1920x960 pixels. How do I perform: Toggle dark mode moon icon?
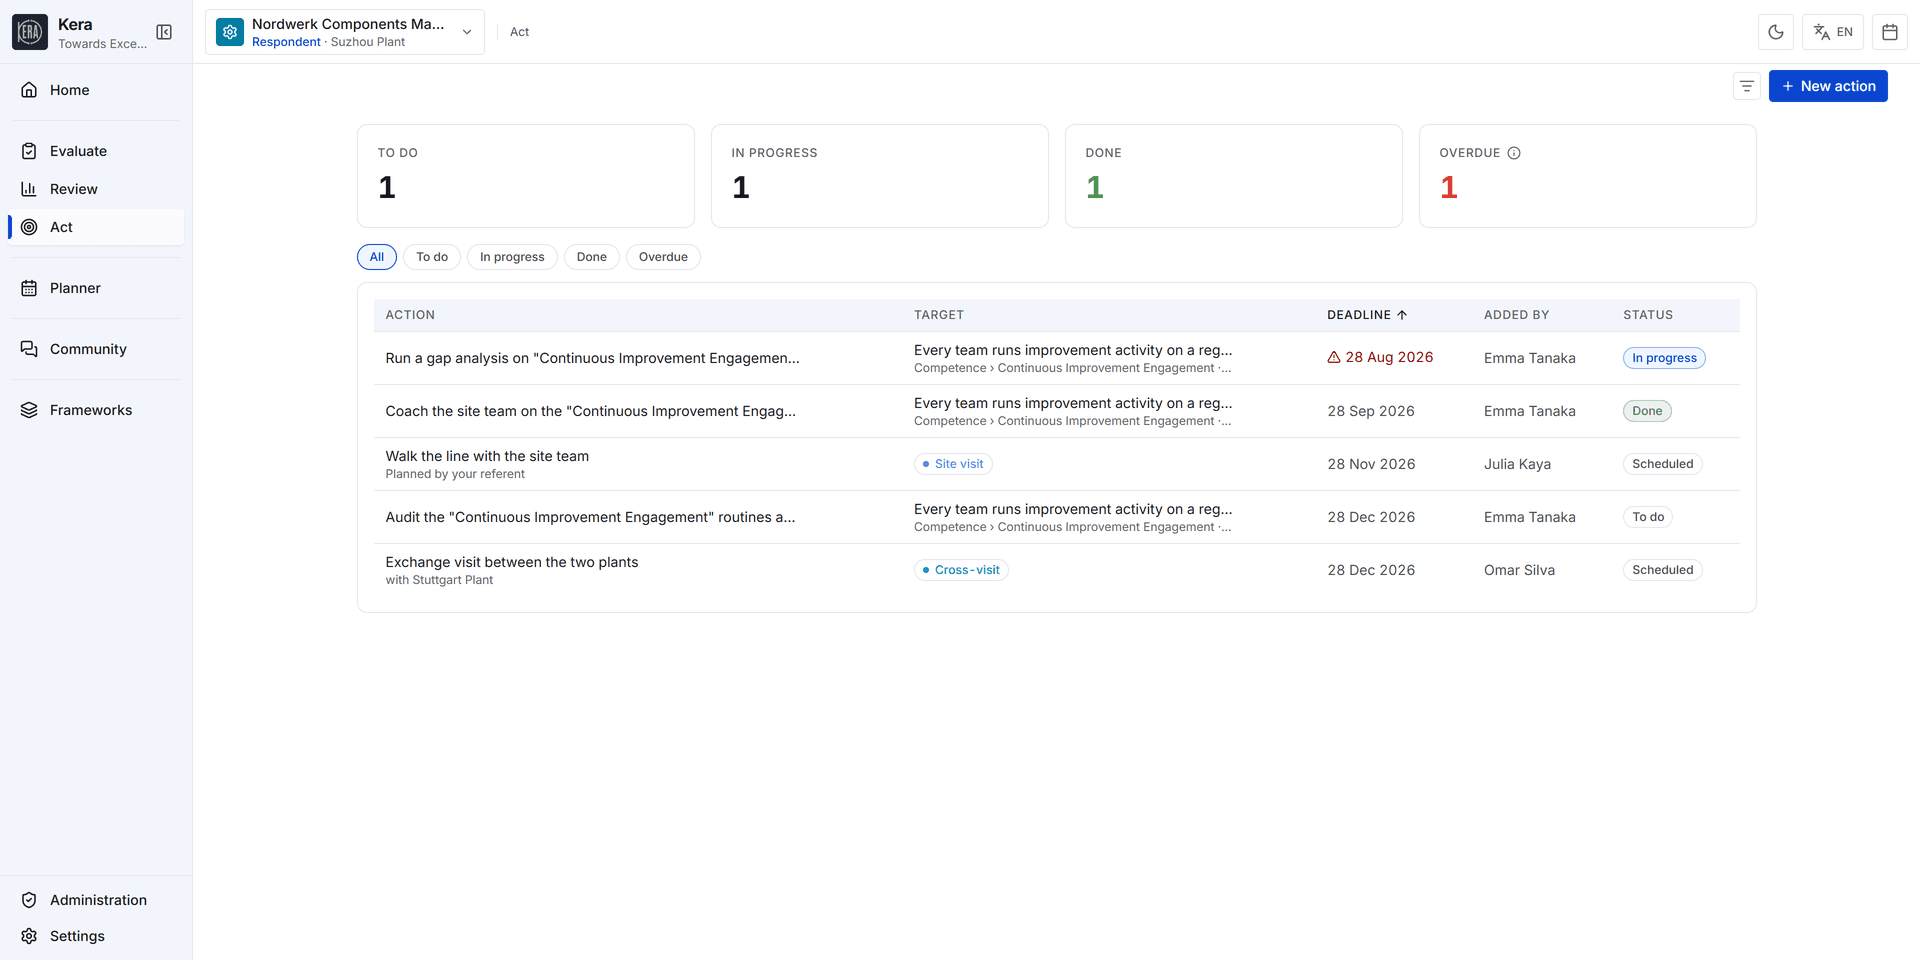click(x=1776, y=32)
